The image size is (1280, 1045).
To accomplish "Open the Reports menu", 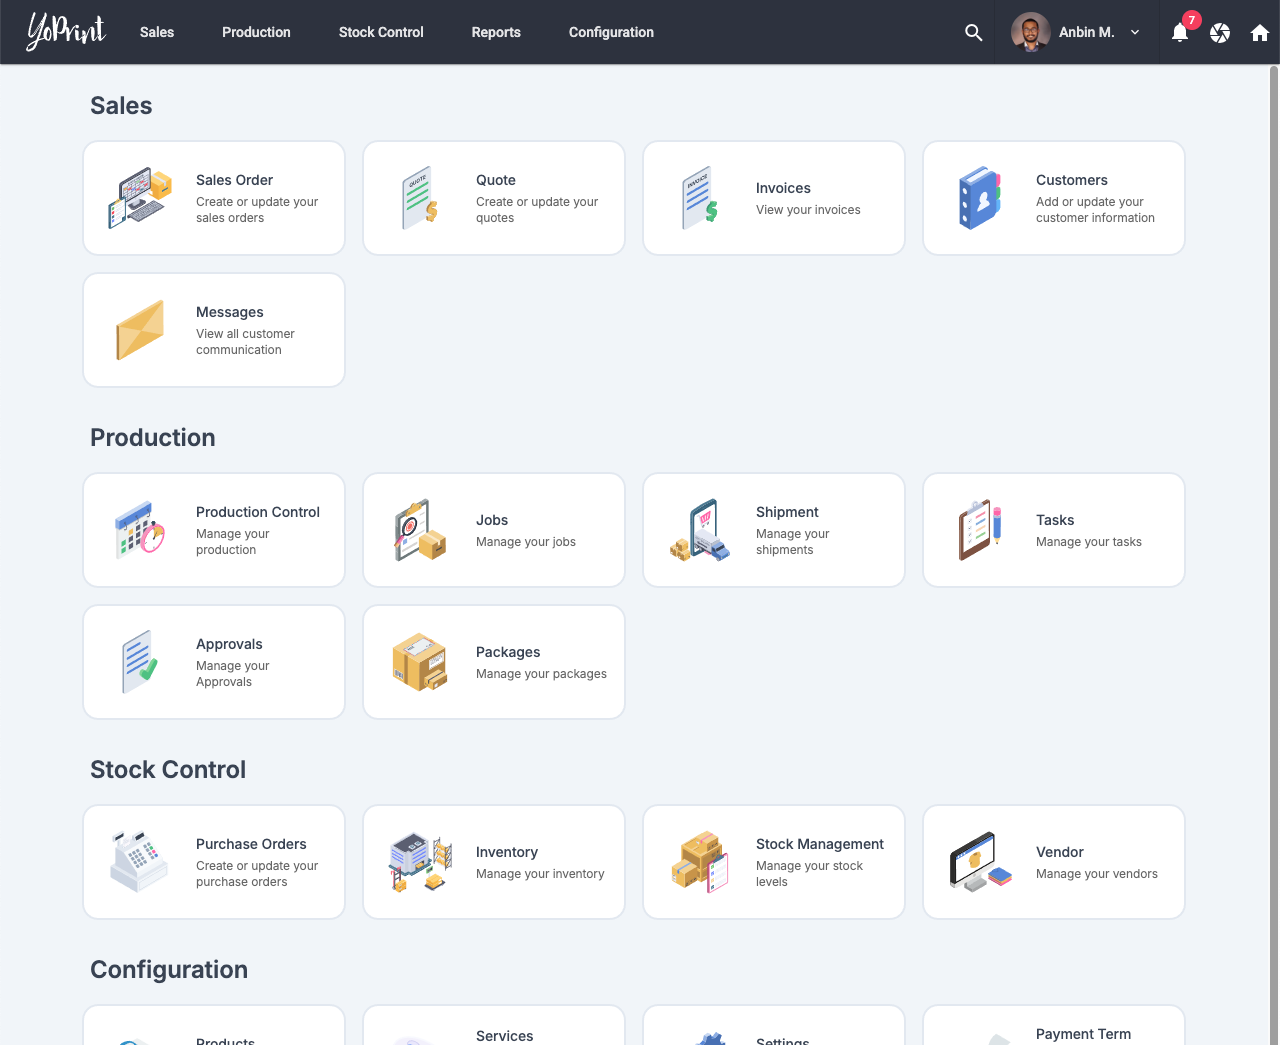I will pos(496,32).
